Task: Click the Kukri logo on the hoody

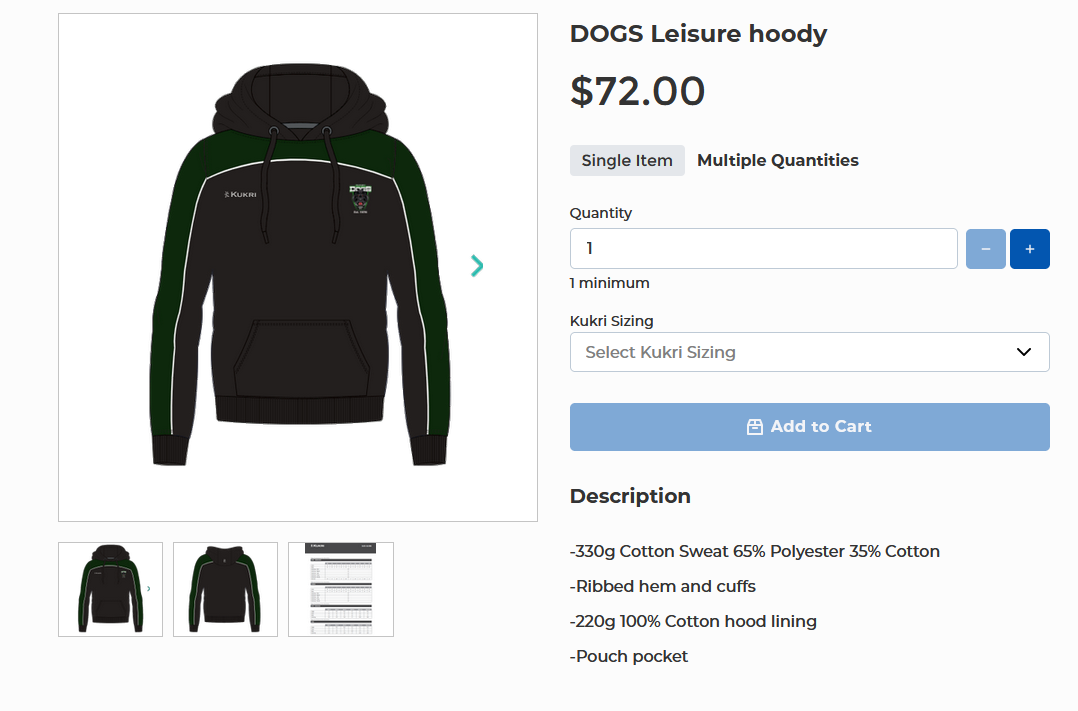Action: tap(240, 194)
